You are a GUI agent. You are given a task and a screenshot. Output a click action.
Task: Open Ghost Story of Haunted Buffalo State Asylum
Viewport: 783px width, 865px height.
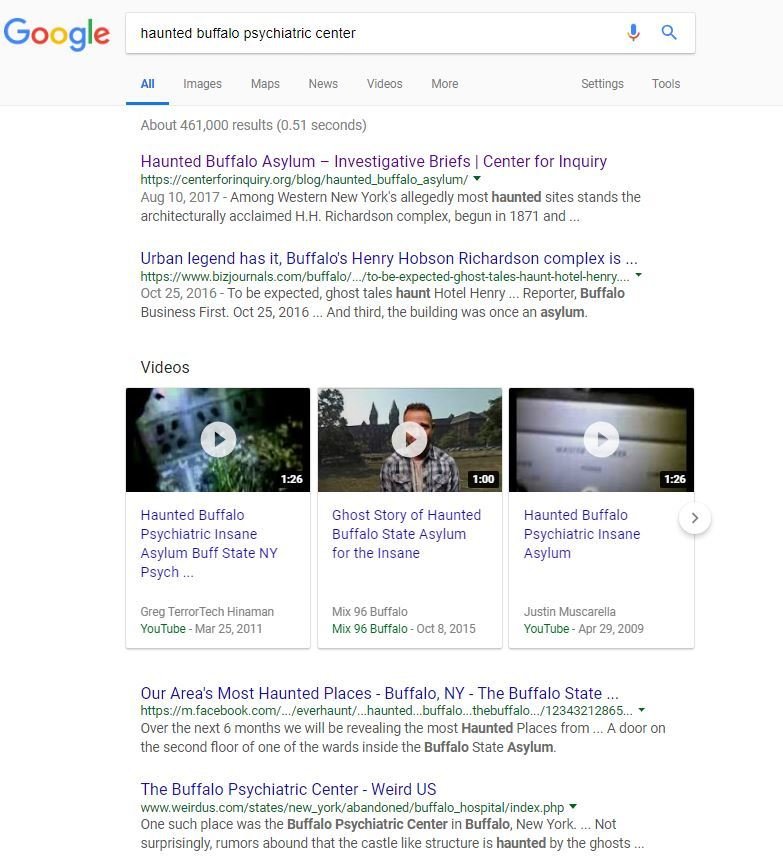[x=407, y=534]
